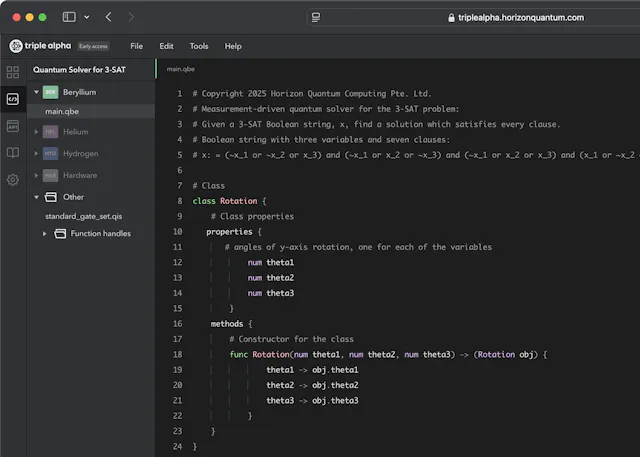Click 'num theta3' on line 14
This screenshot has width=640, height=457.
271,293
